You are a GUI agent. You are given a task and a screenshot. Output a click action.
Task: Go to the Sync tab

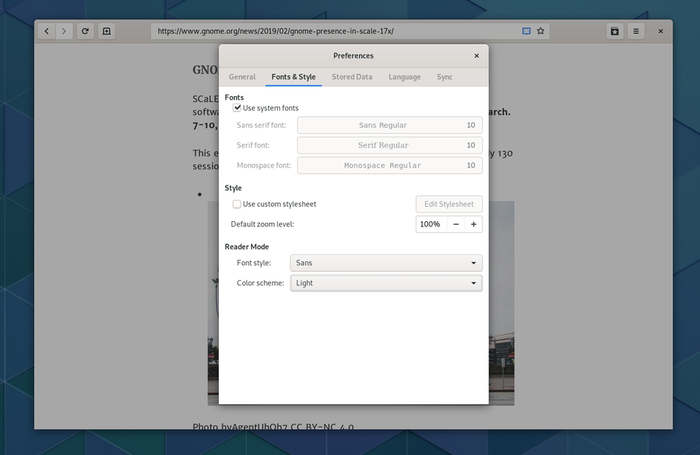444,77
